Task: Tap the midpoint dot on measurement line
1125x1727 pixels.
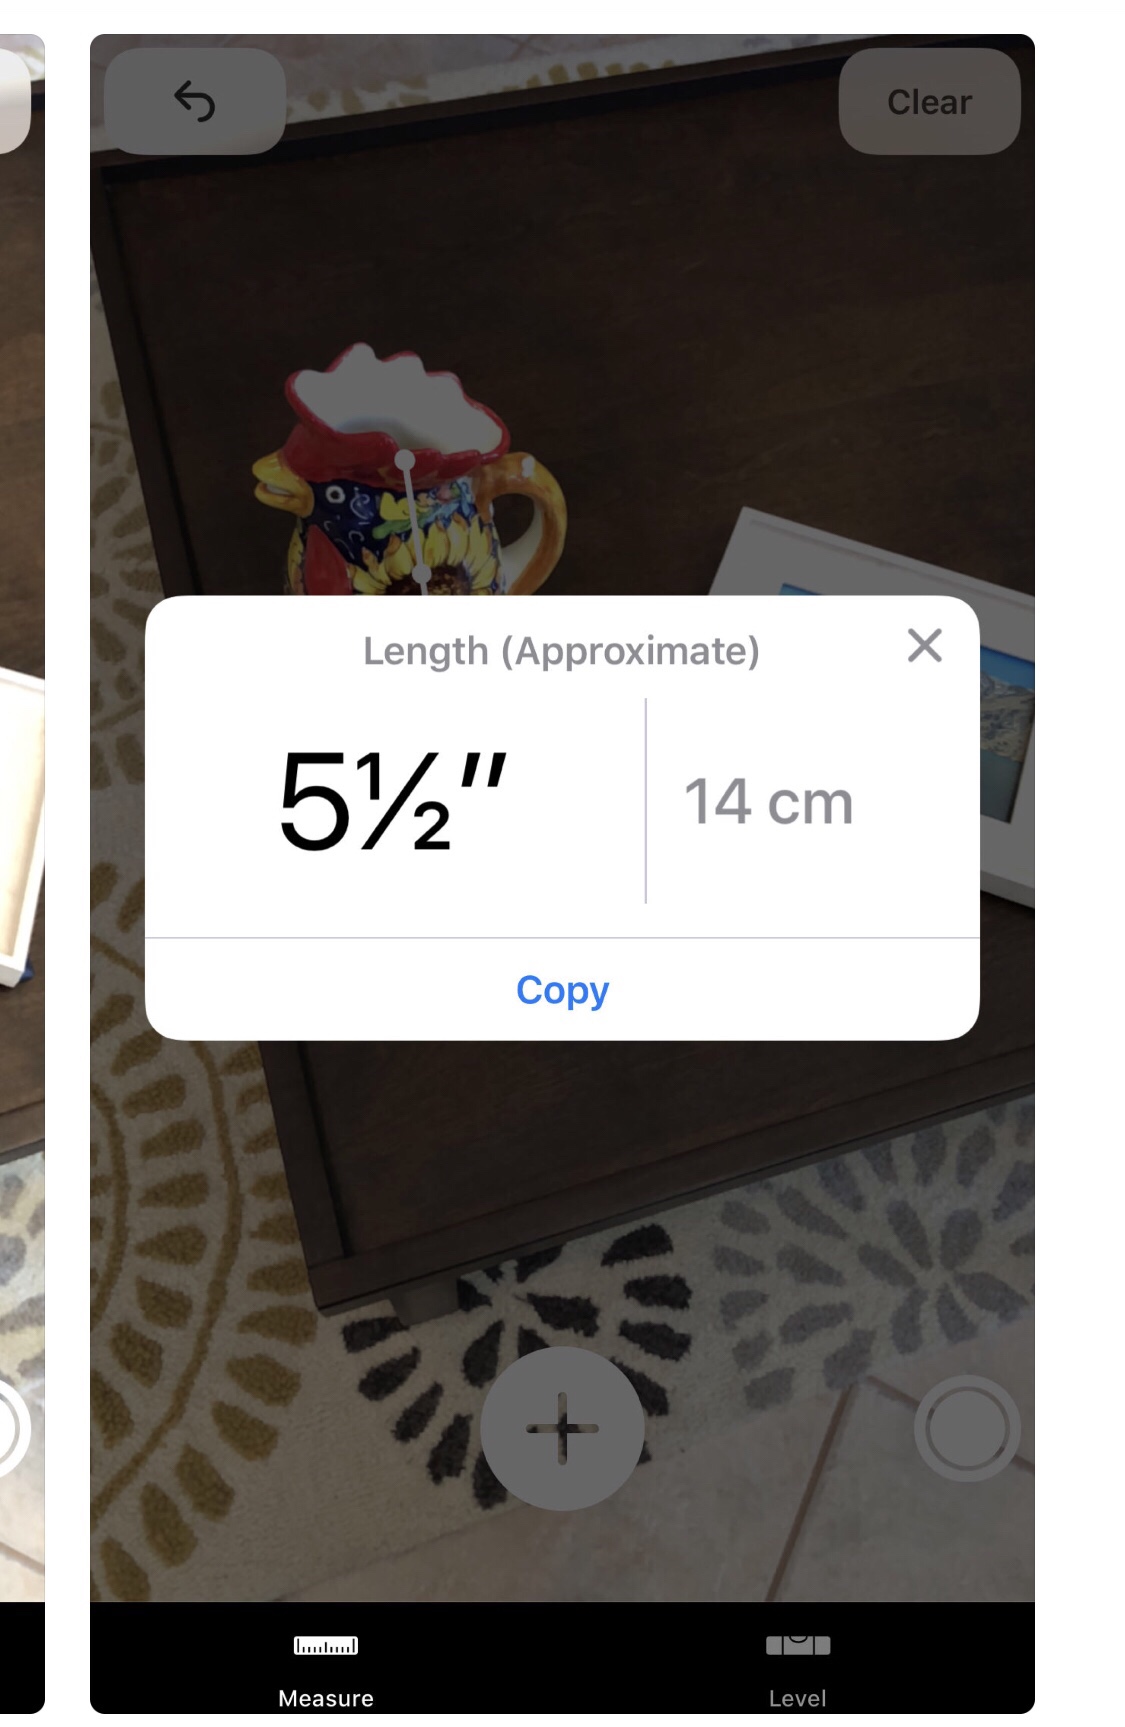Action: click(x=421, y=572)
